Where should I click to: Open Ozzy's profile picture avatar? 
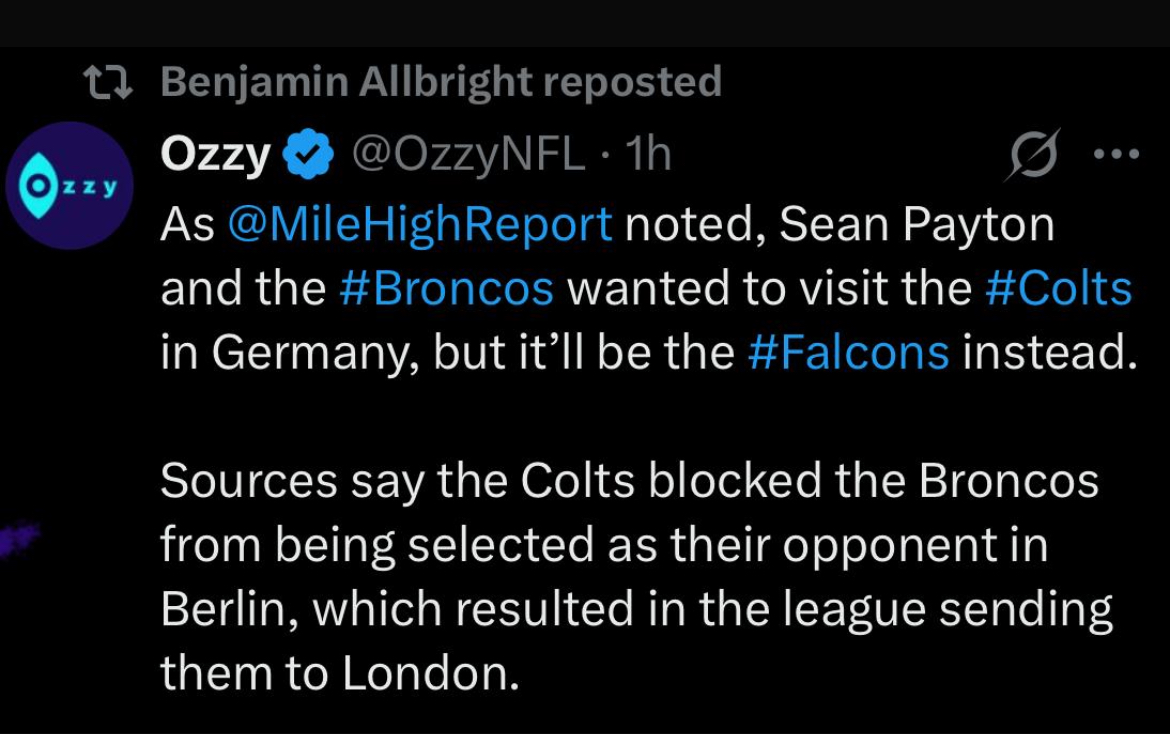(69, 186)
